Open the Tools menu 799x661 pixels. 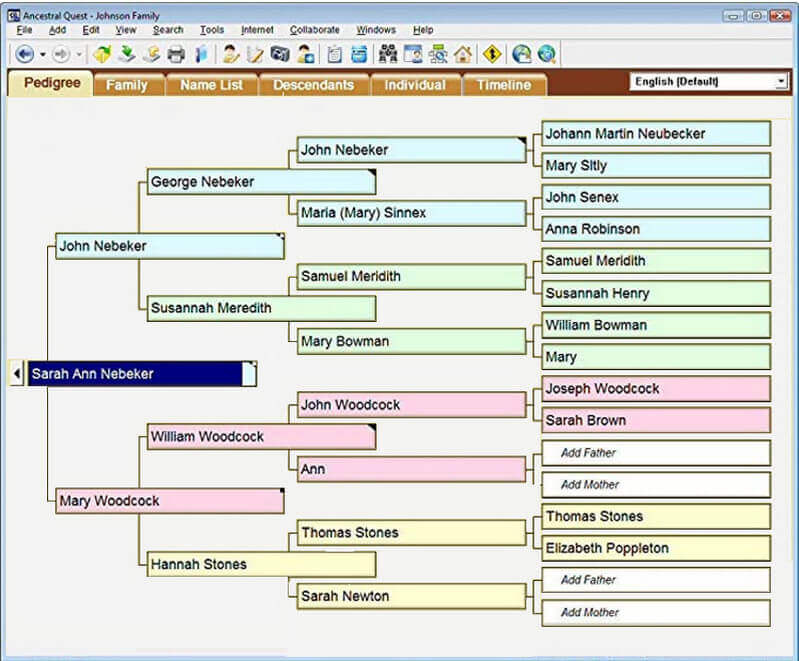[x=211, y=30]
